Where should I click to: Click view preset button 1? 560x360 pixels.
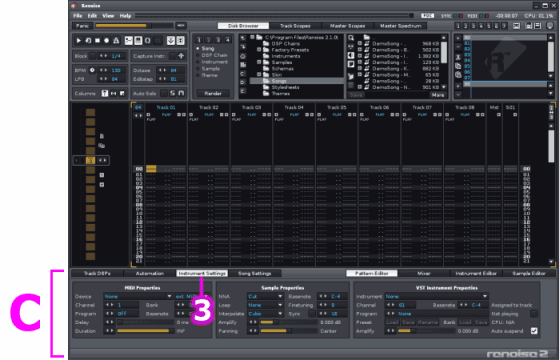(458, 26)
